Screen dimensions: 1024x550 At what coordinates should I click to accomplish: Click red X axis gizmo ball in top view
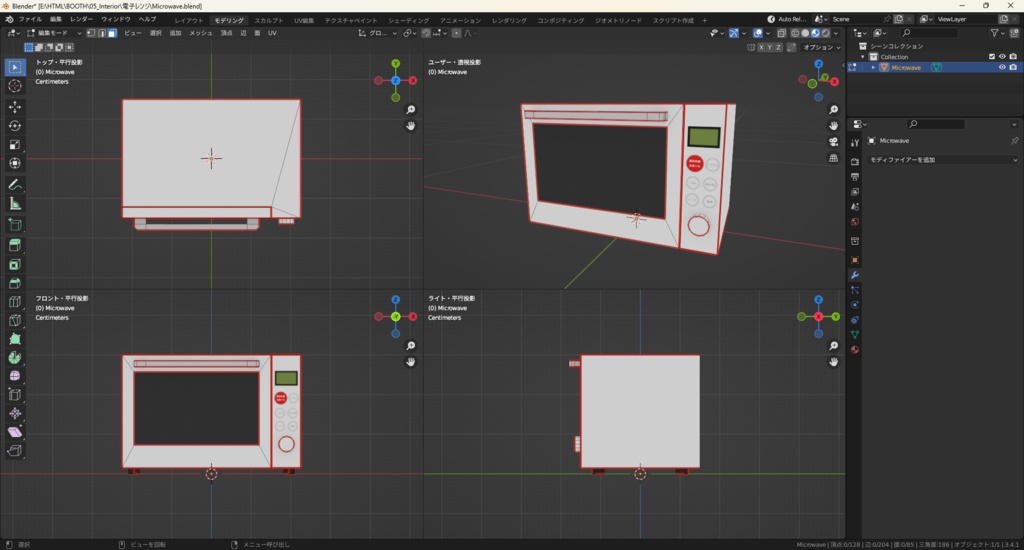point(412,80)
